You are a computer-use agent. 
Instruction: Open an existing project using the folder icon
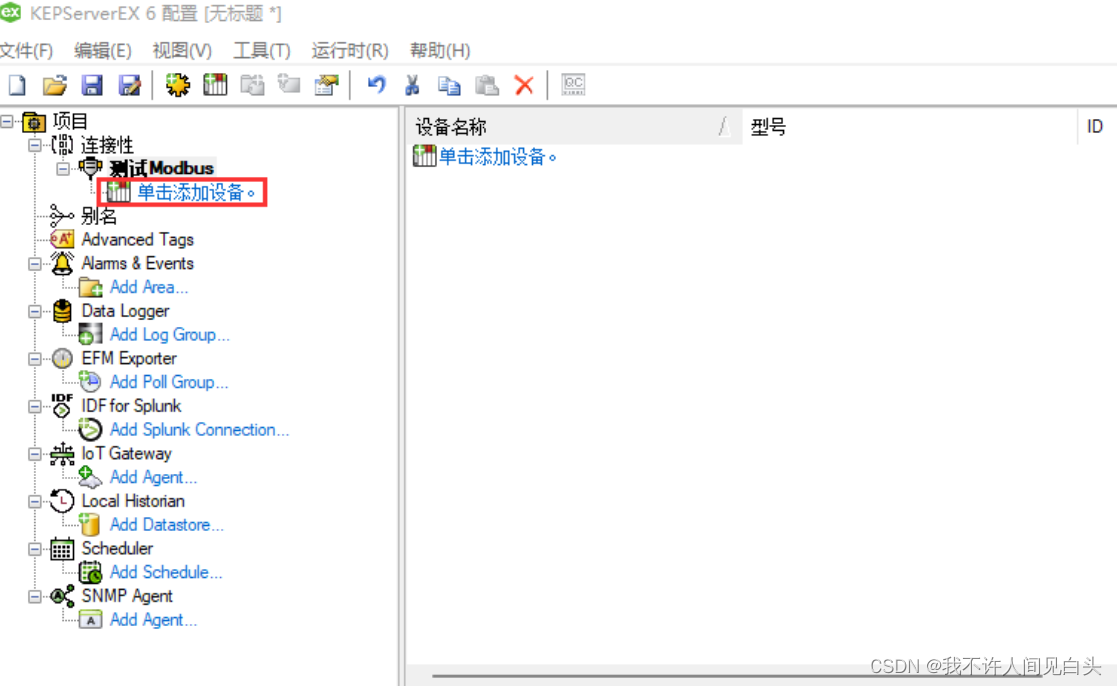pos(54,84)
